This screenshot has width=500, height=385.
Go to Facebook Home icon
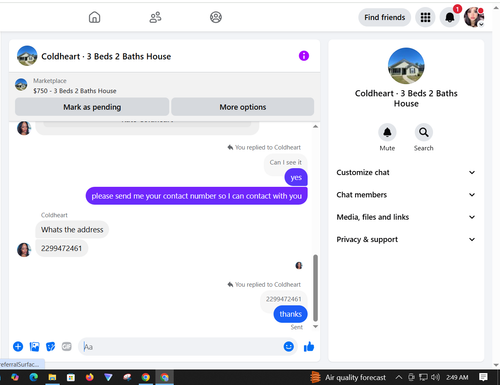tap(94, 17)
